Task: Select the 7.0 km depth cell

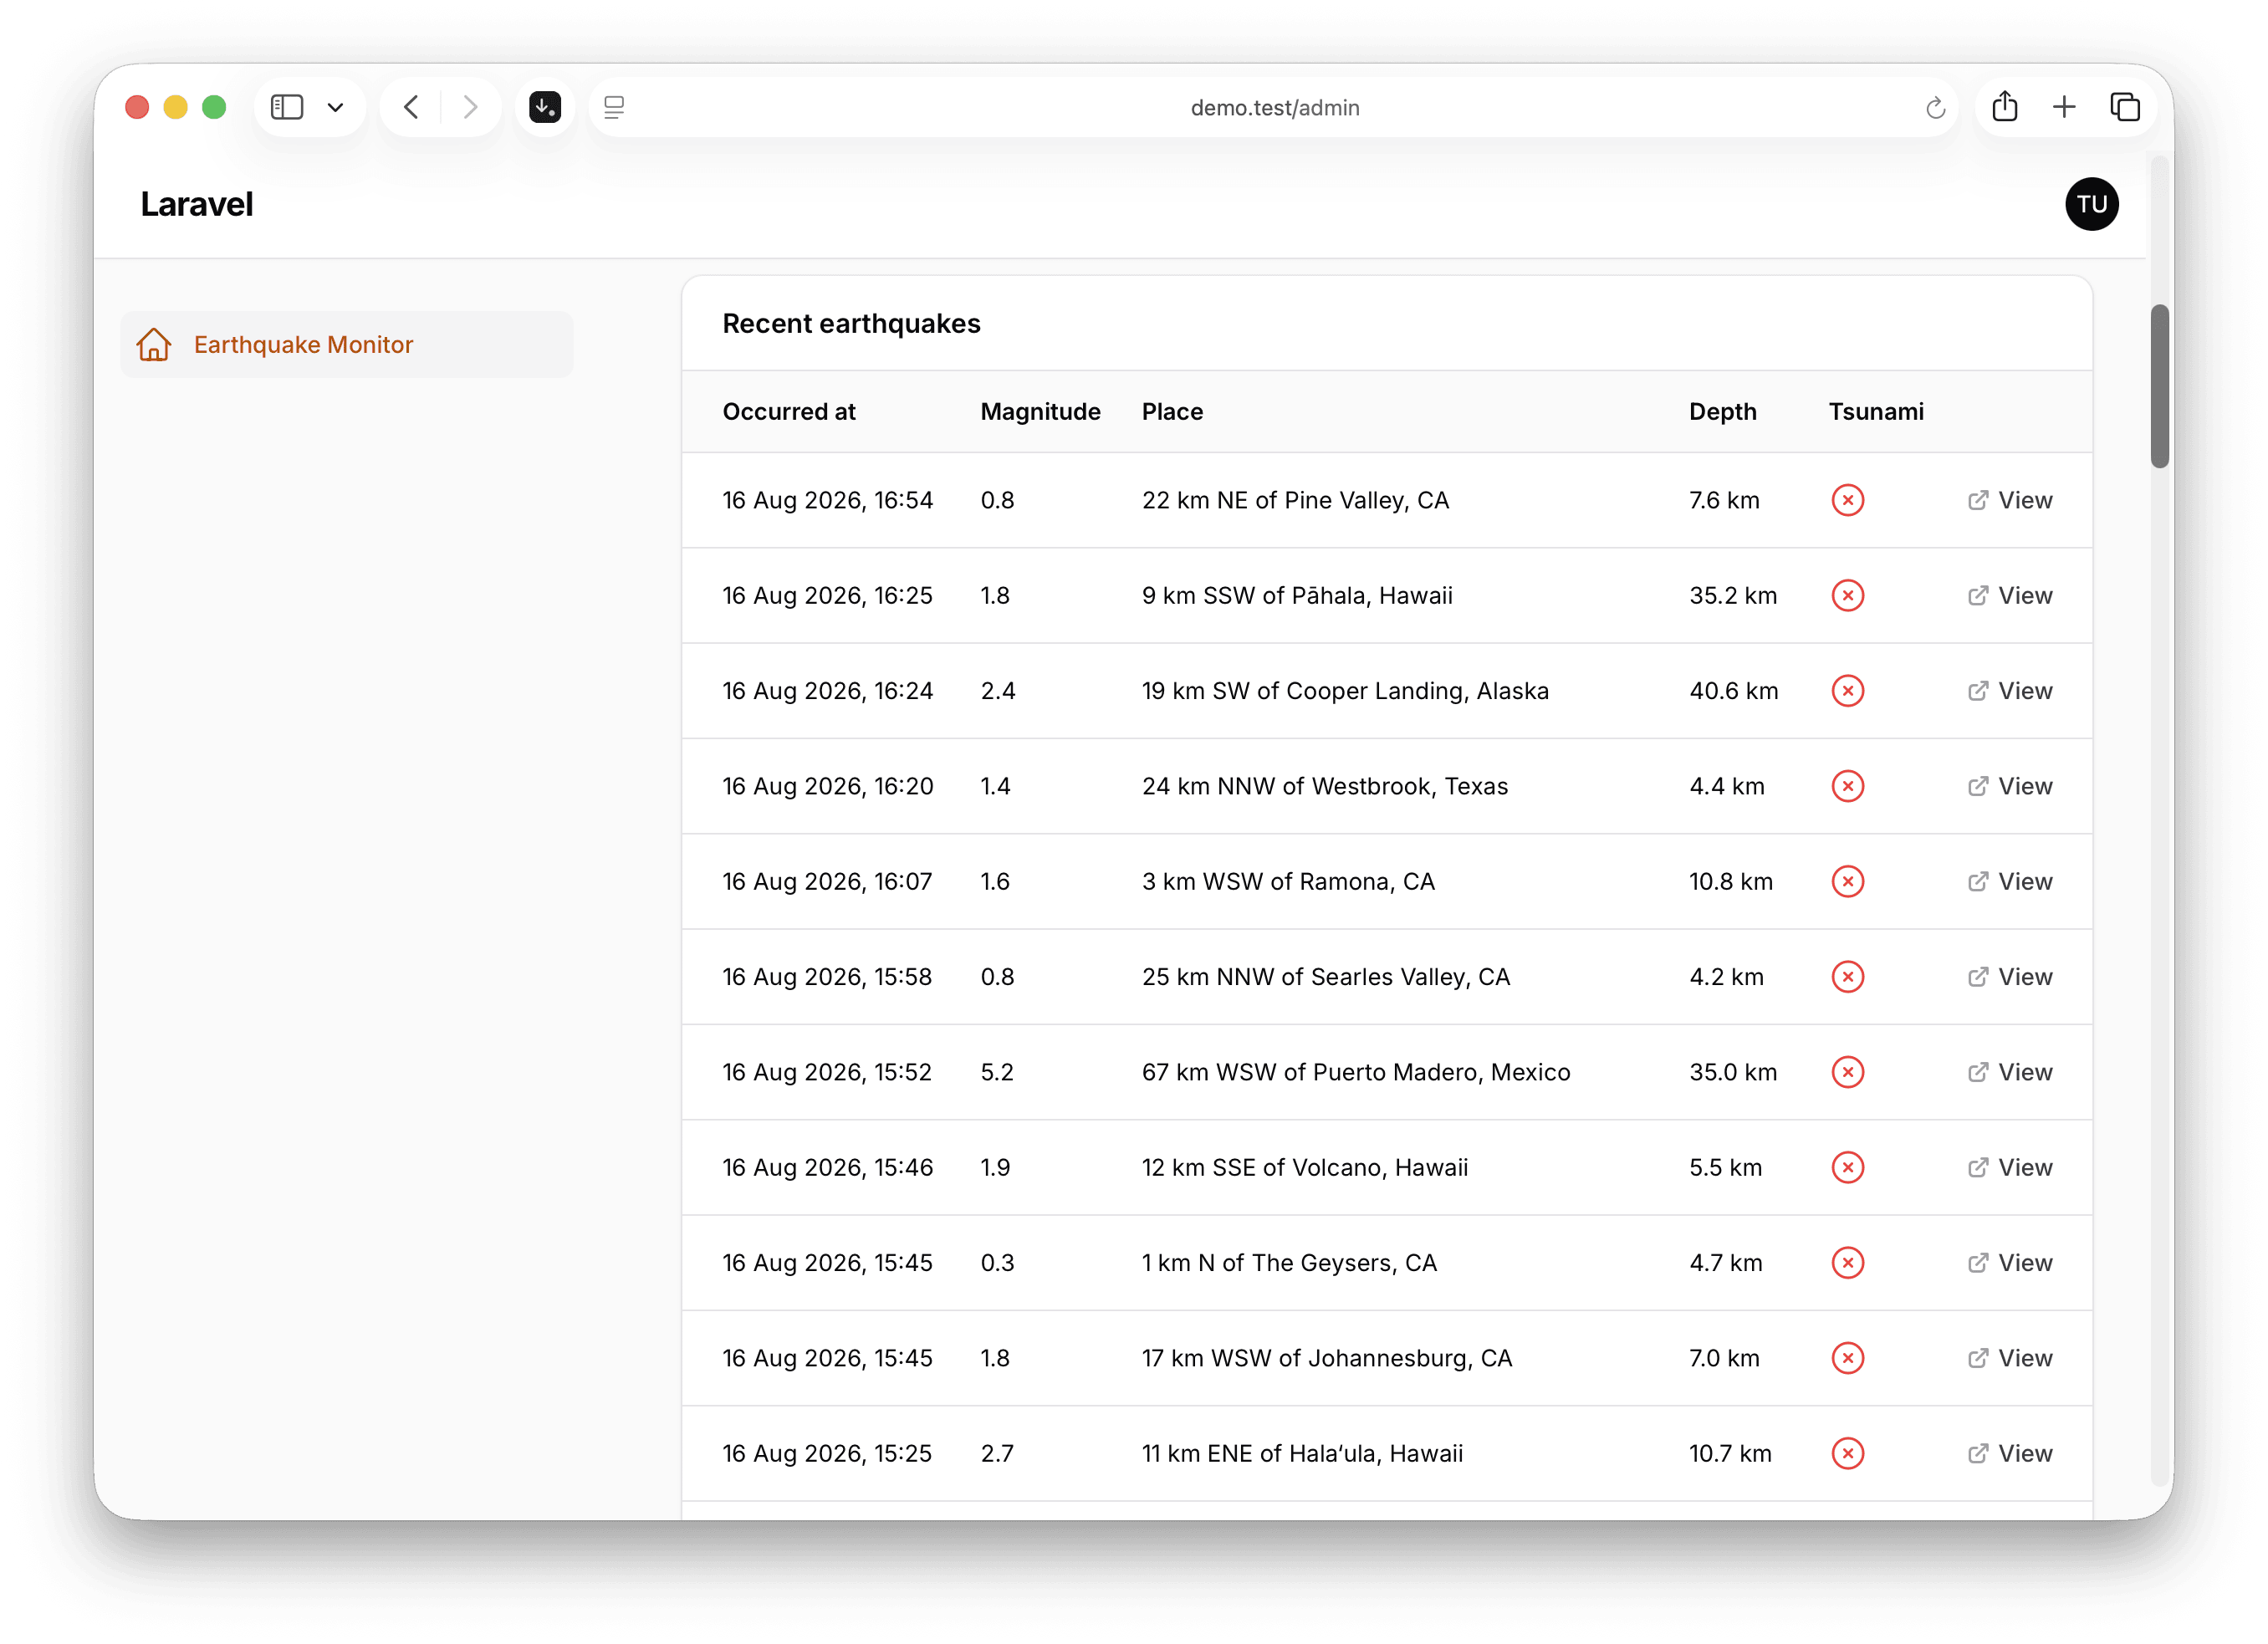Action: (1724, 1358)
